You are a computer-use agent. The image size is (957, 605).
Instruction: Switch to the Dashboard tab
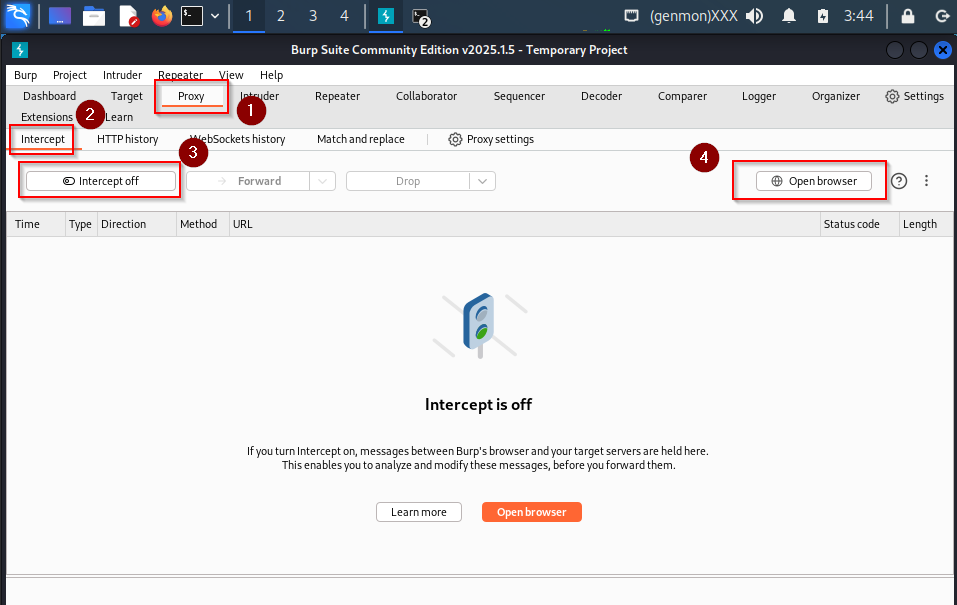(49, 96)
